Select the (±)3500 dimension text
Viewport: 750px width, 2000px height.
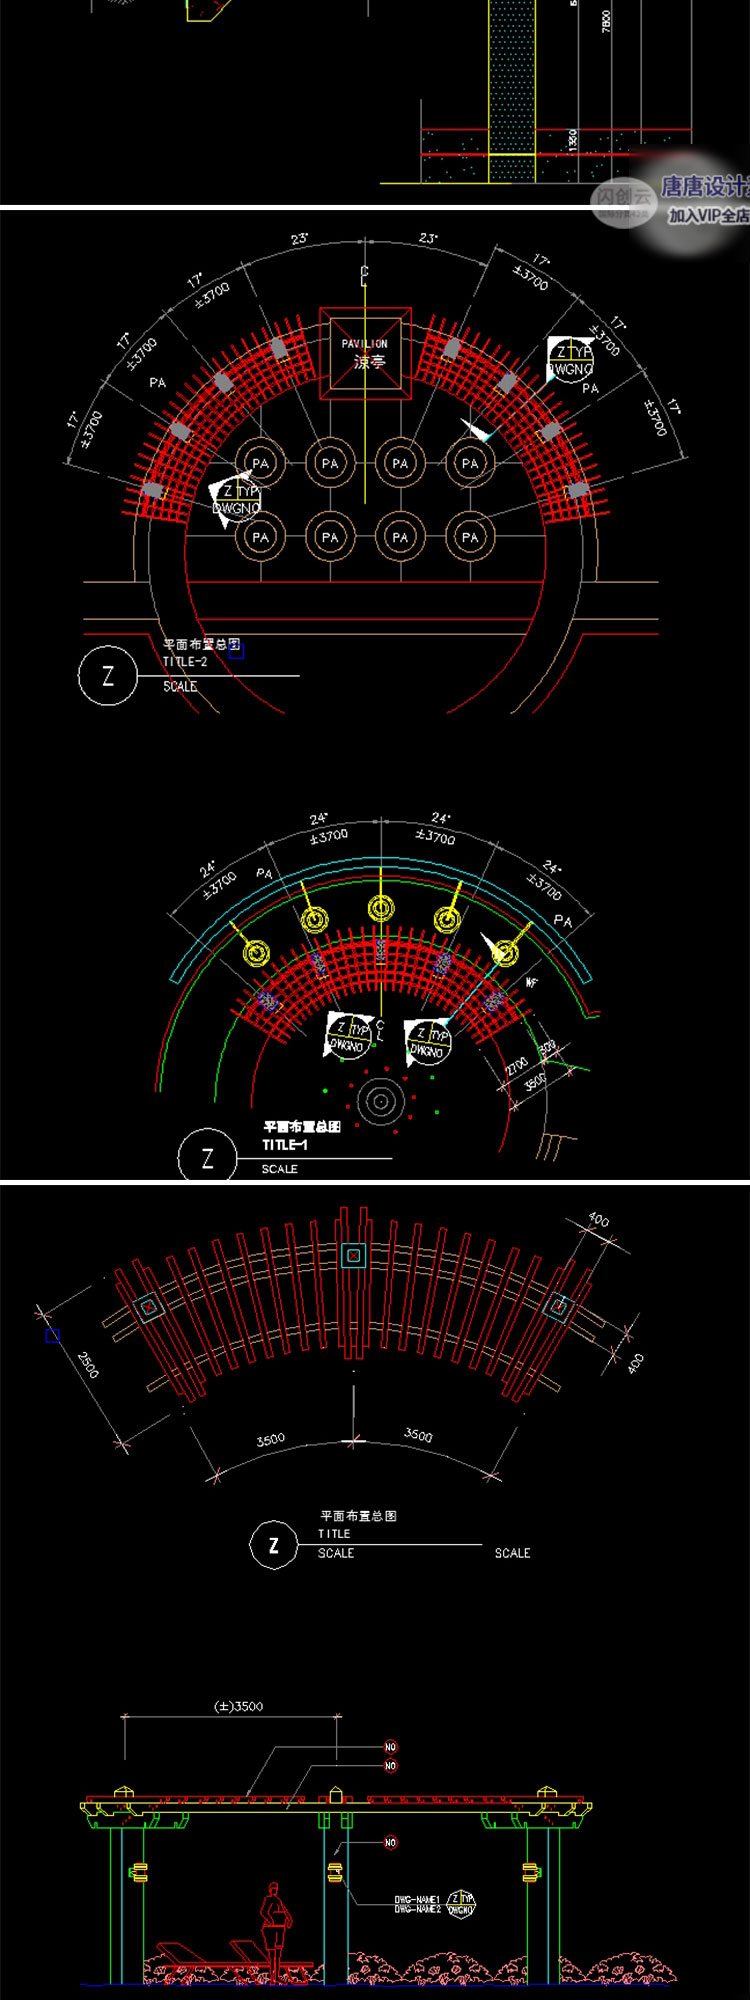click(x=239, y=1706)
